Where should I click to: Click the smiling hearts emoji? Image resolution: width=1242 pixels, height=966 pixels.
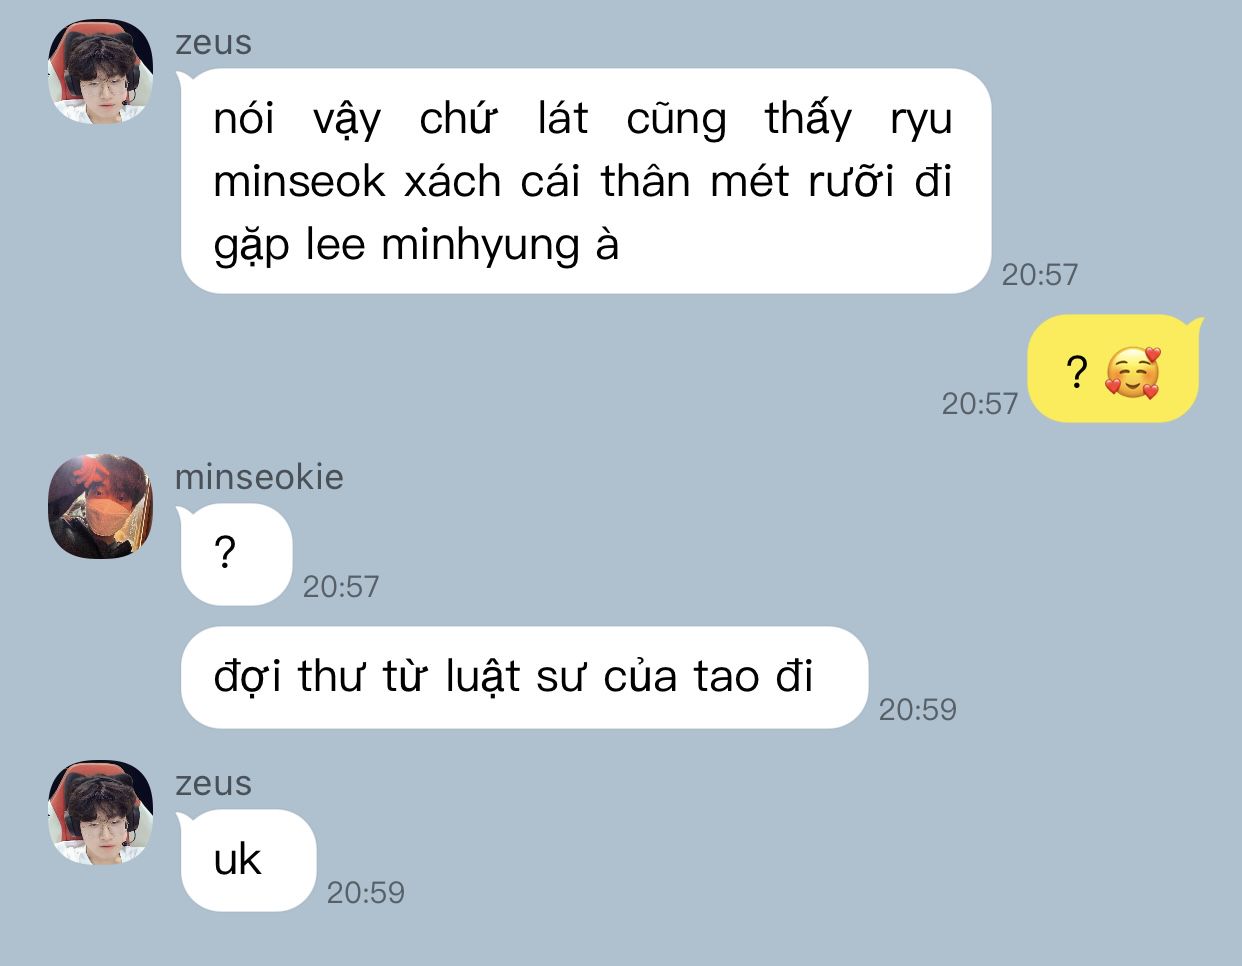(x=1133, y=373)
